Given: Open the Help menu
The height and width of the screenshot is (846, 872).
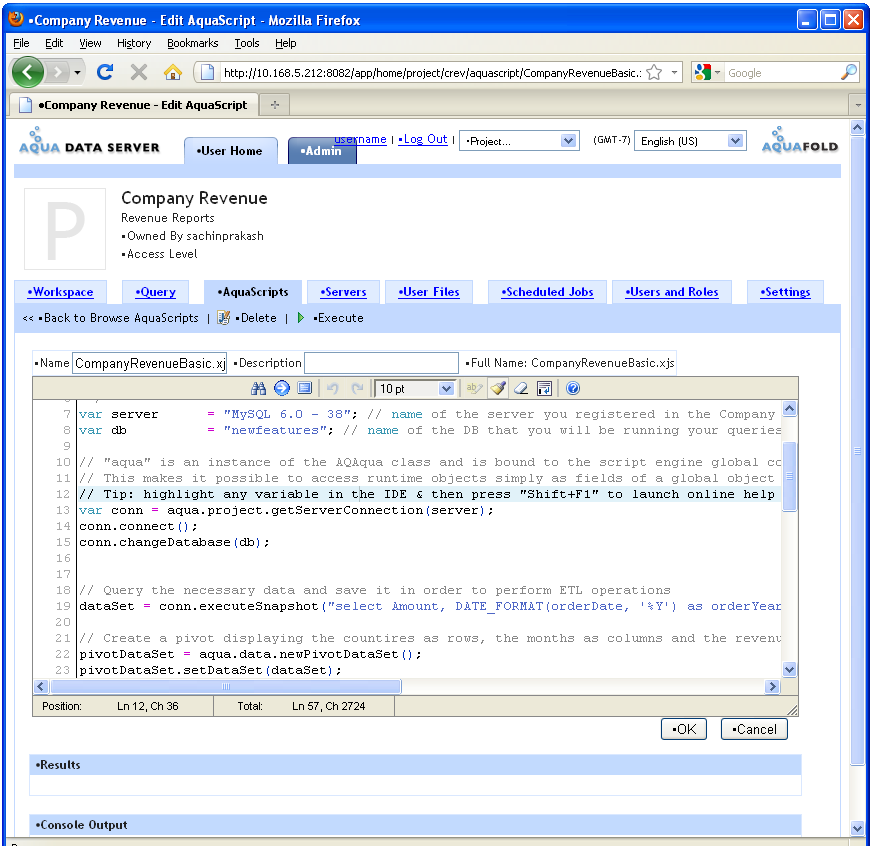Looking at the screenshot, I should tap(285, 43).
